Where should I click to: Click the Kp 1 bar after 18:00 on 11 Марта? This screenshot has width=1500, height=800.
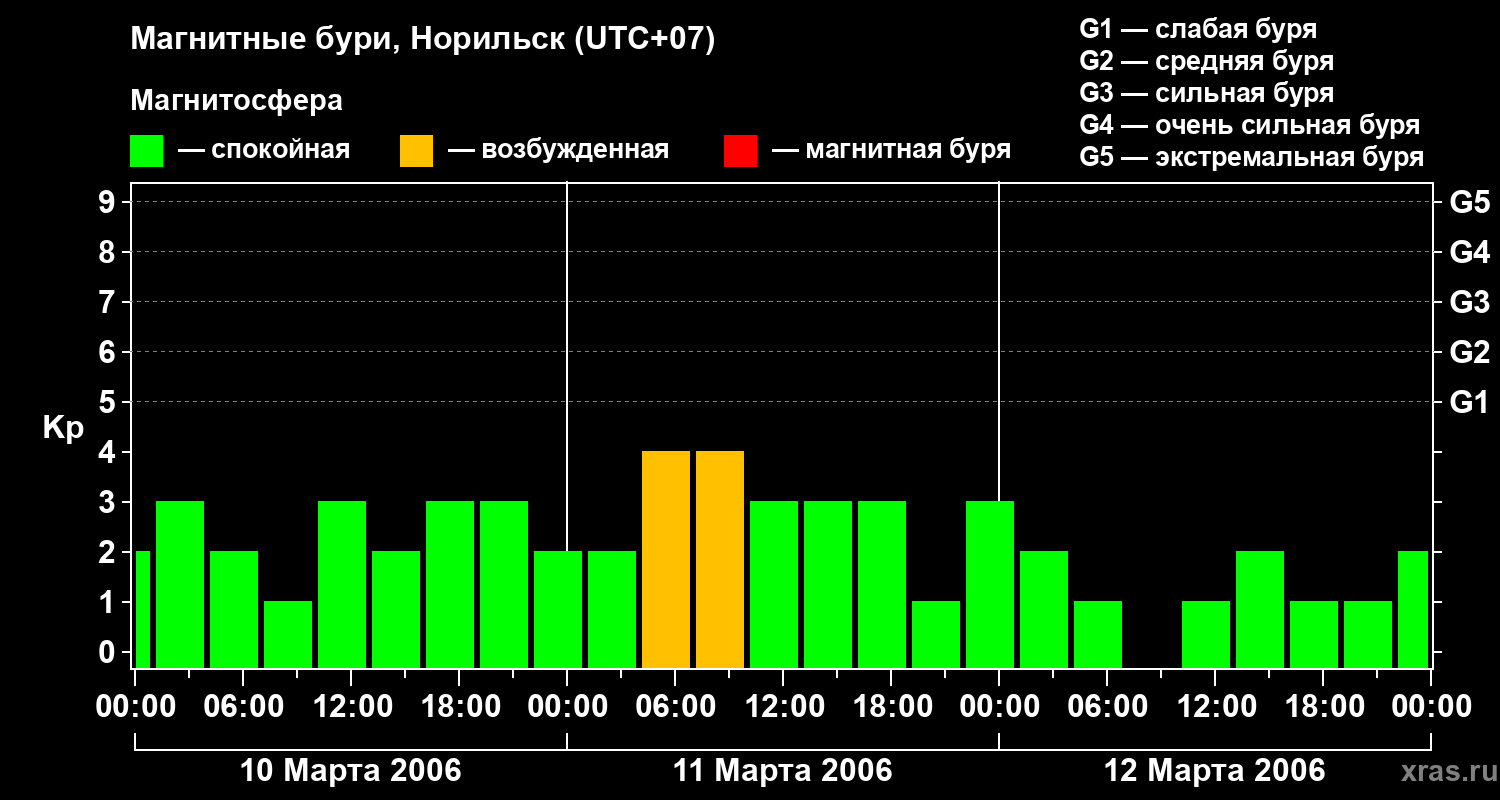tap(936, 634)
